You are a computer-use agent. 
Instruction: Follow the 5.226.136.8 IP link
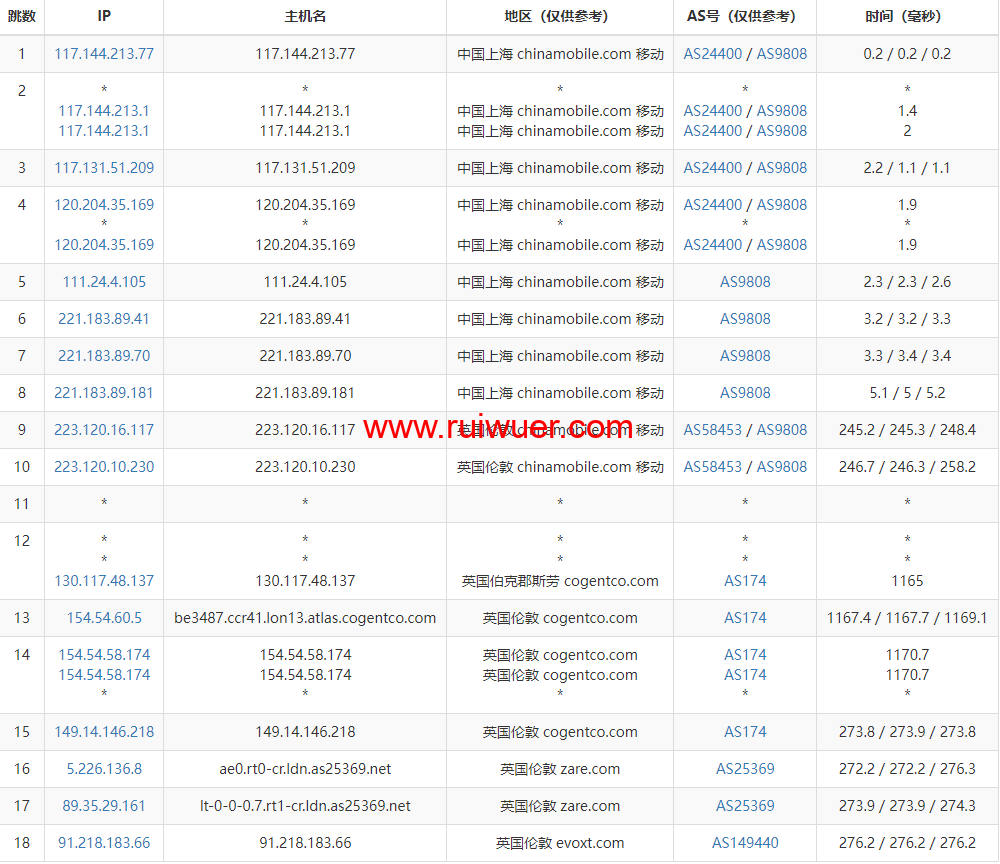(104, 769)
